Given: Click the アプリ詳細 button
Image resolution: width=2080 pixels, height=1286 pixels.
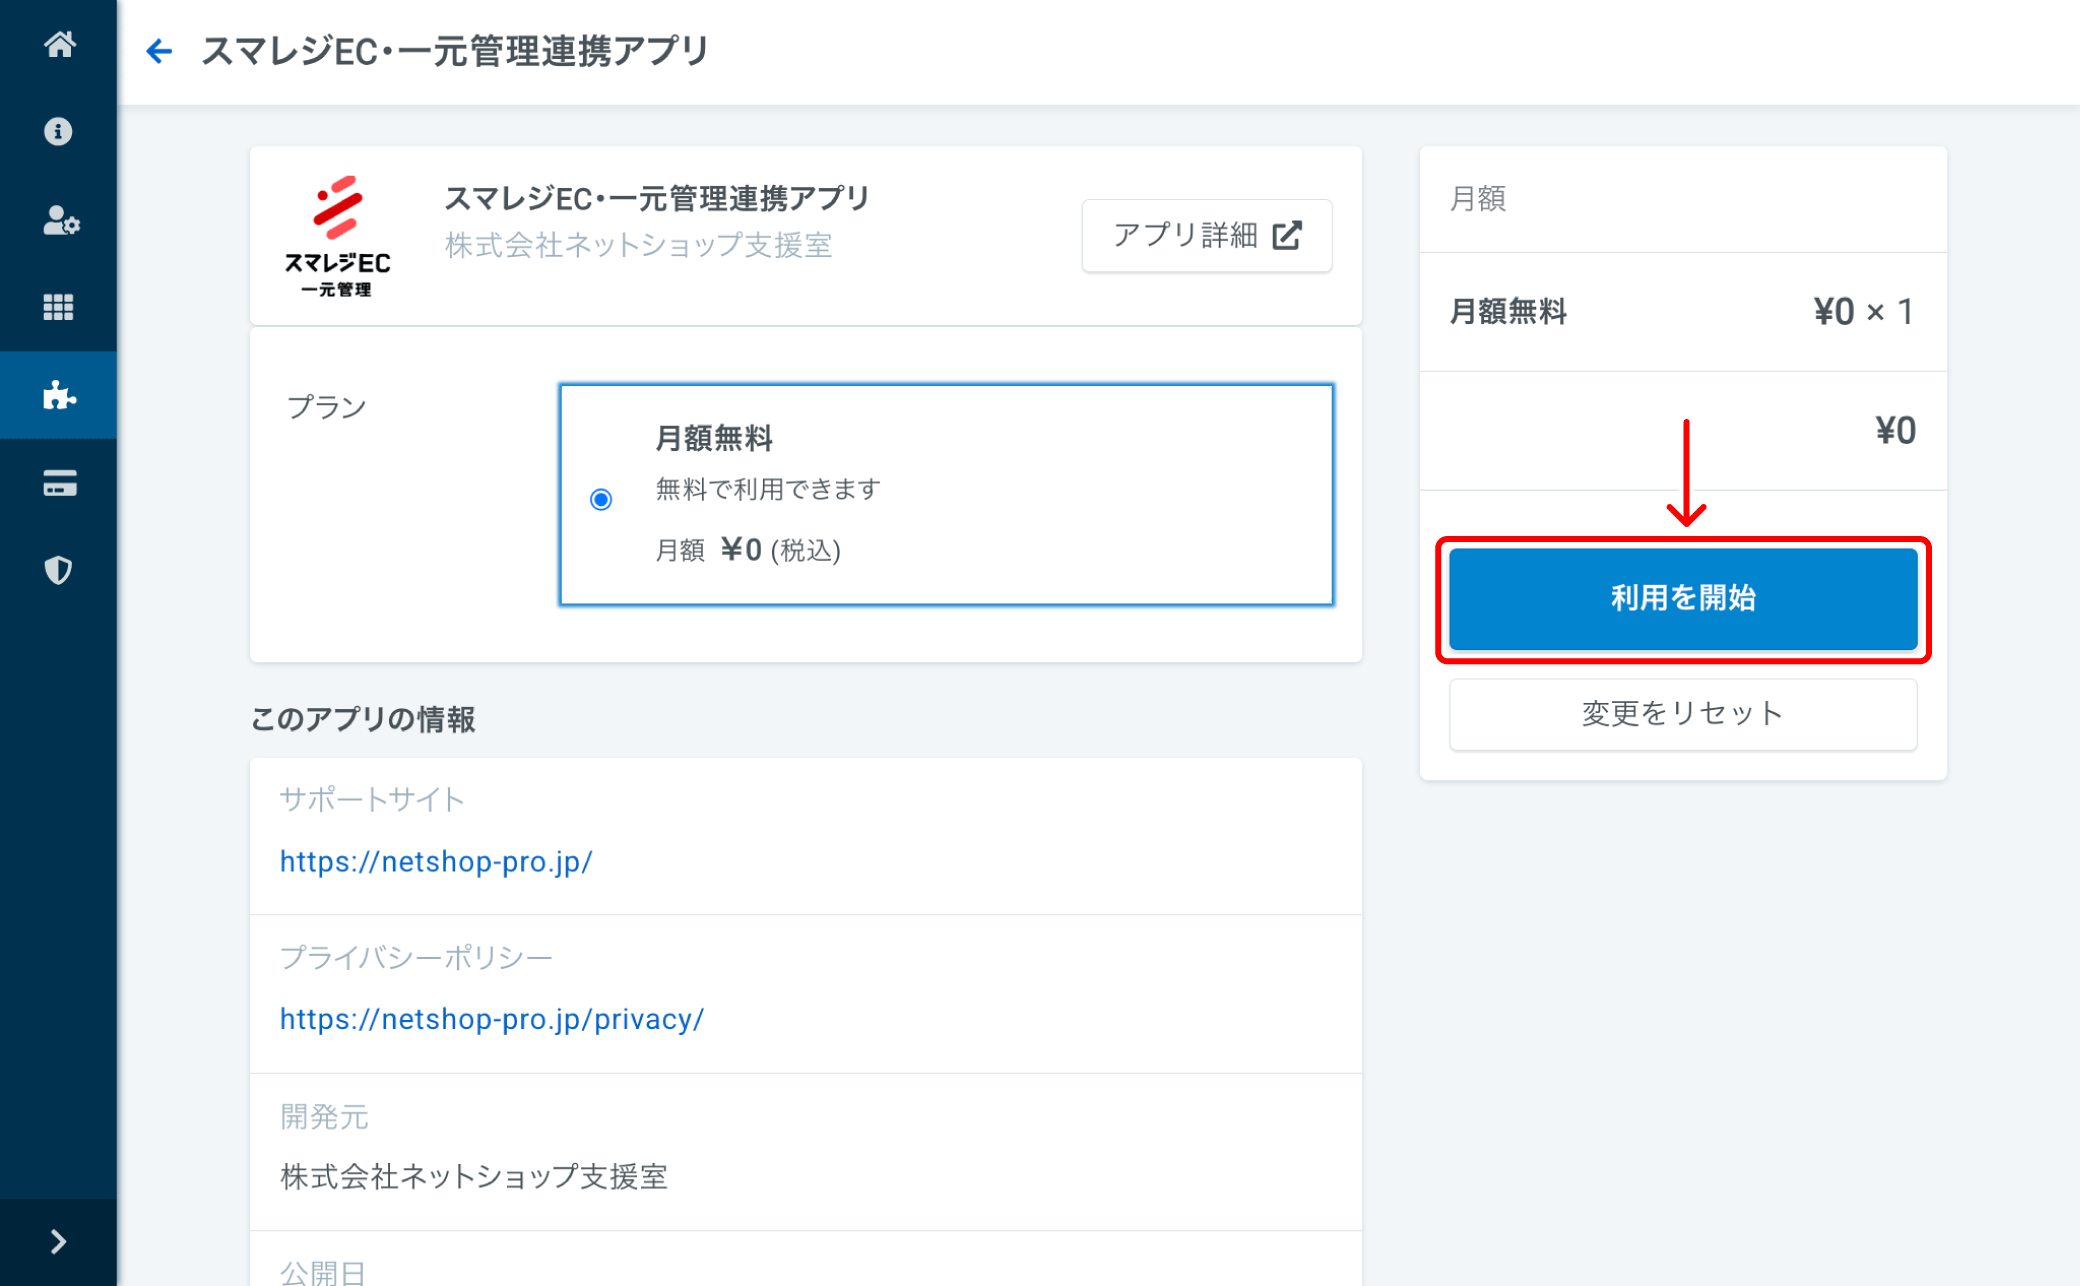Looking at the screenshot, I should pyautogui.click(x=1206, y=236).
